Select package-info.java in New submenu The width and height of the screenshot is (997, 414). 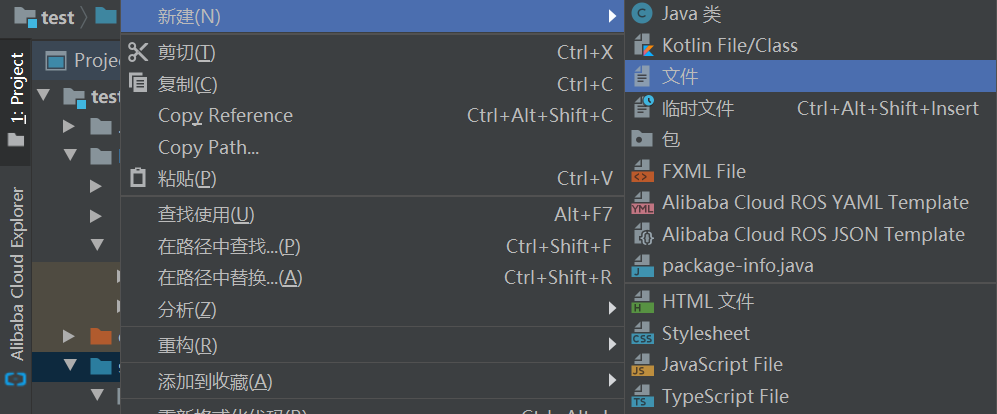tap(811, 266)
